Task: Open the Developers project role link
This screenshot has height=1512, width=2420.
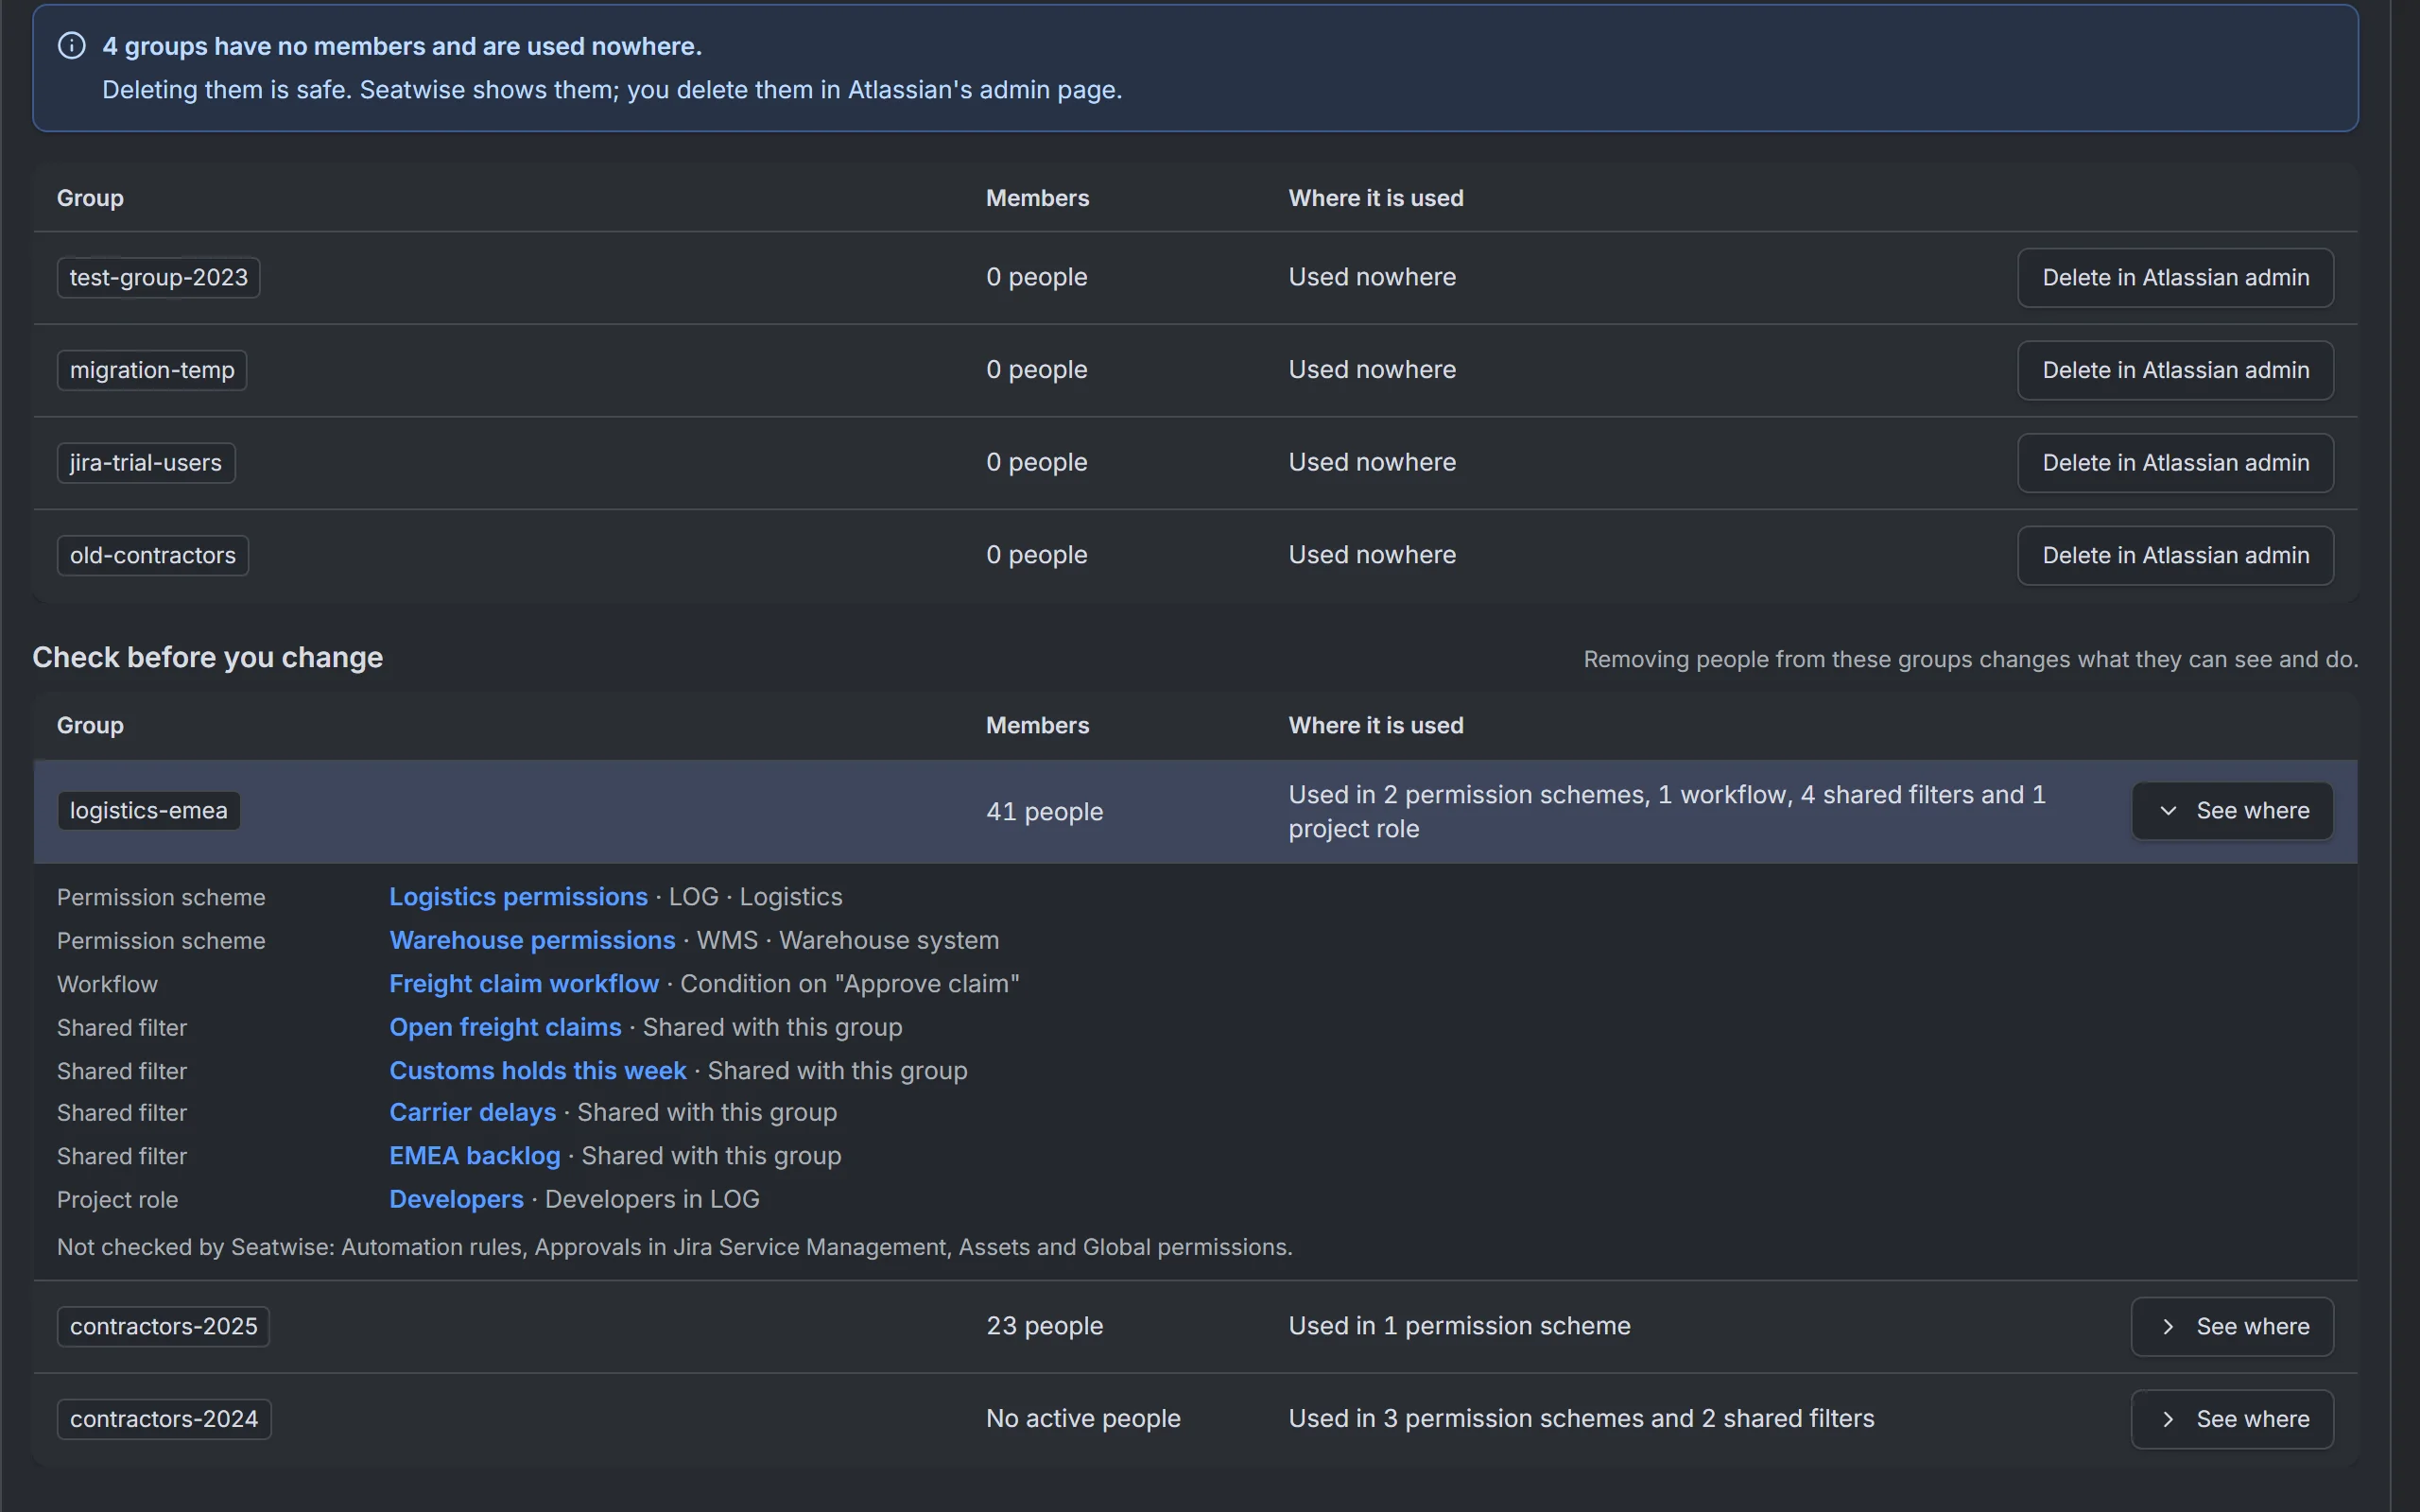Action: pyautogui.click(x=456, y=1199)
